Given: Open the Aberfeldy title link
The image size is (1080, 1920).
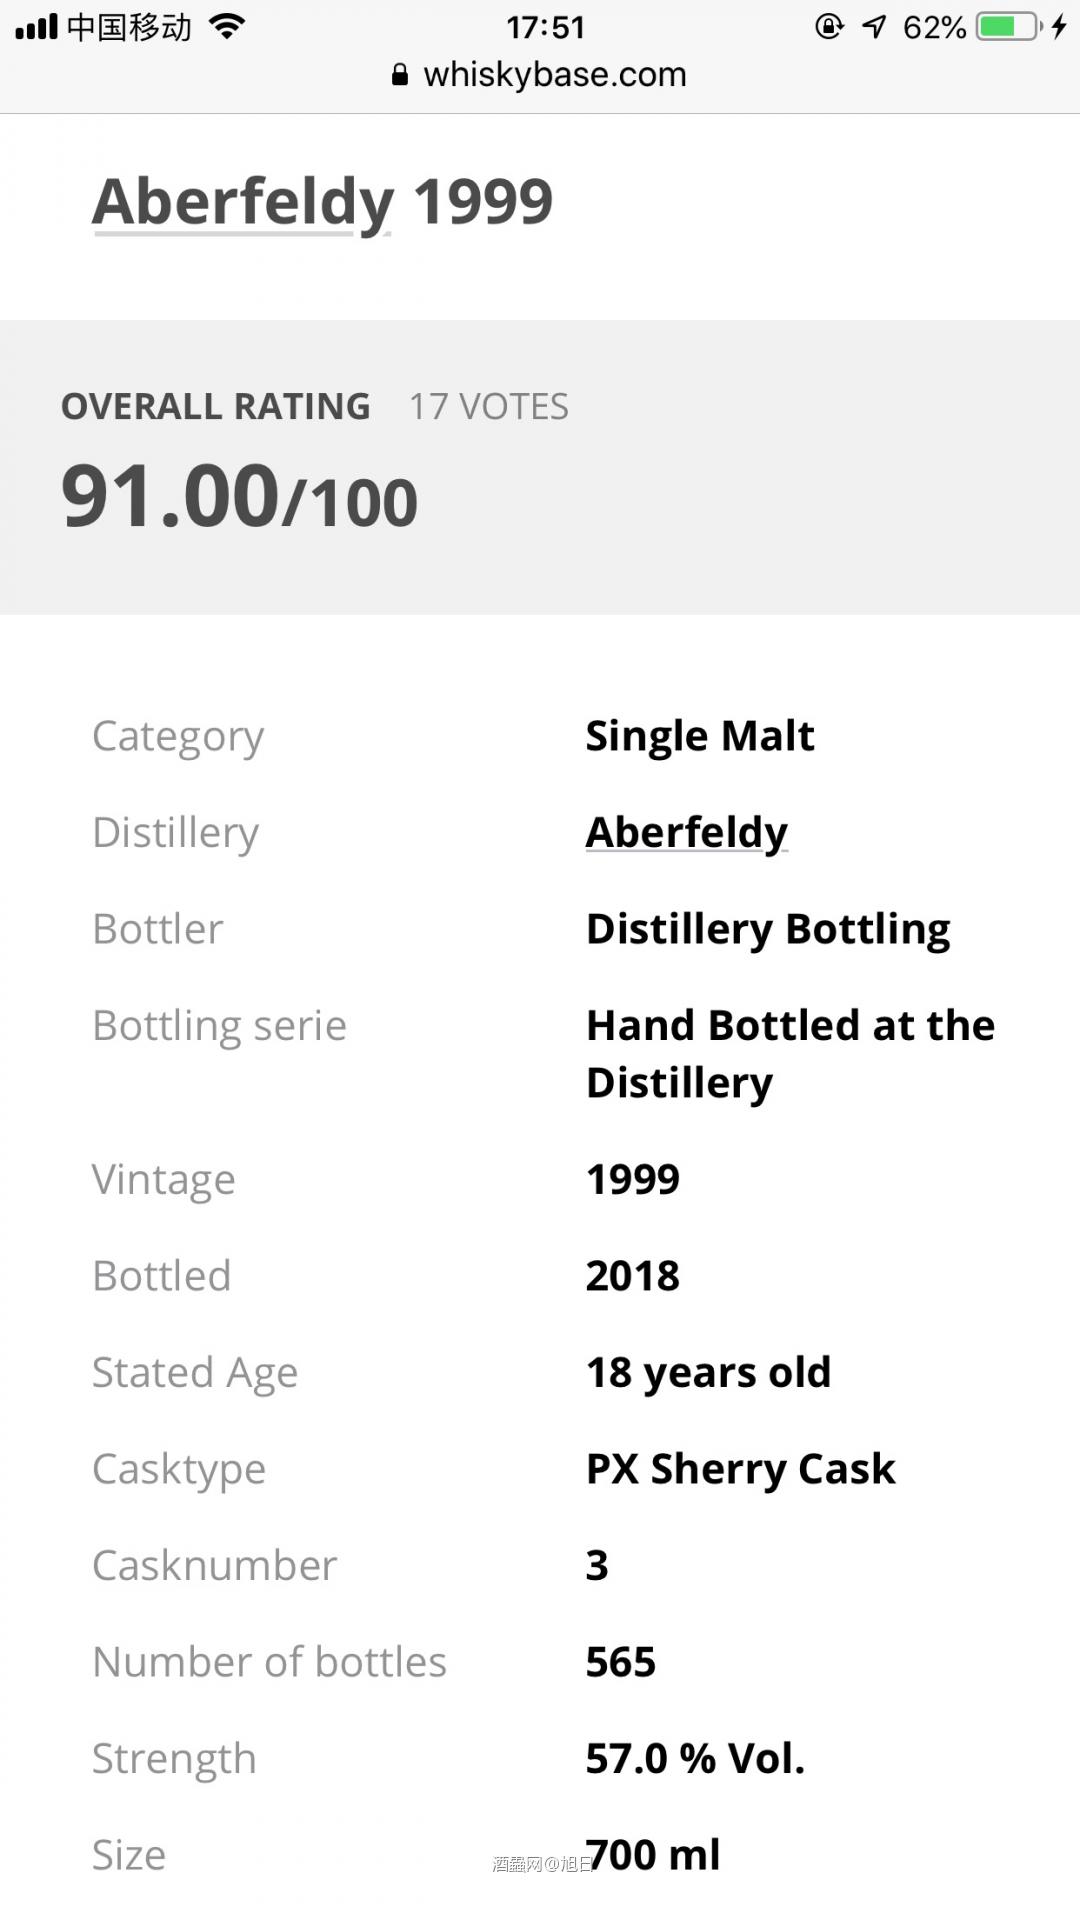Looking at the screenshot, I should 243,202.
